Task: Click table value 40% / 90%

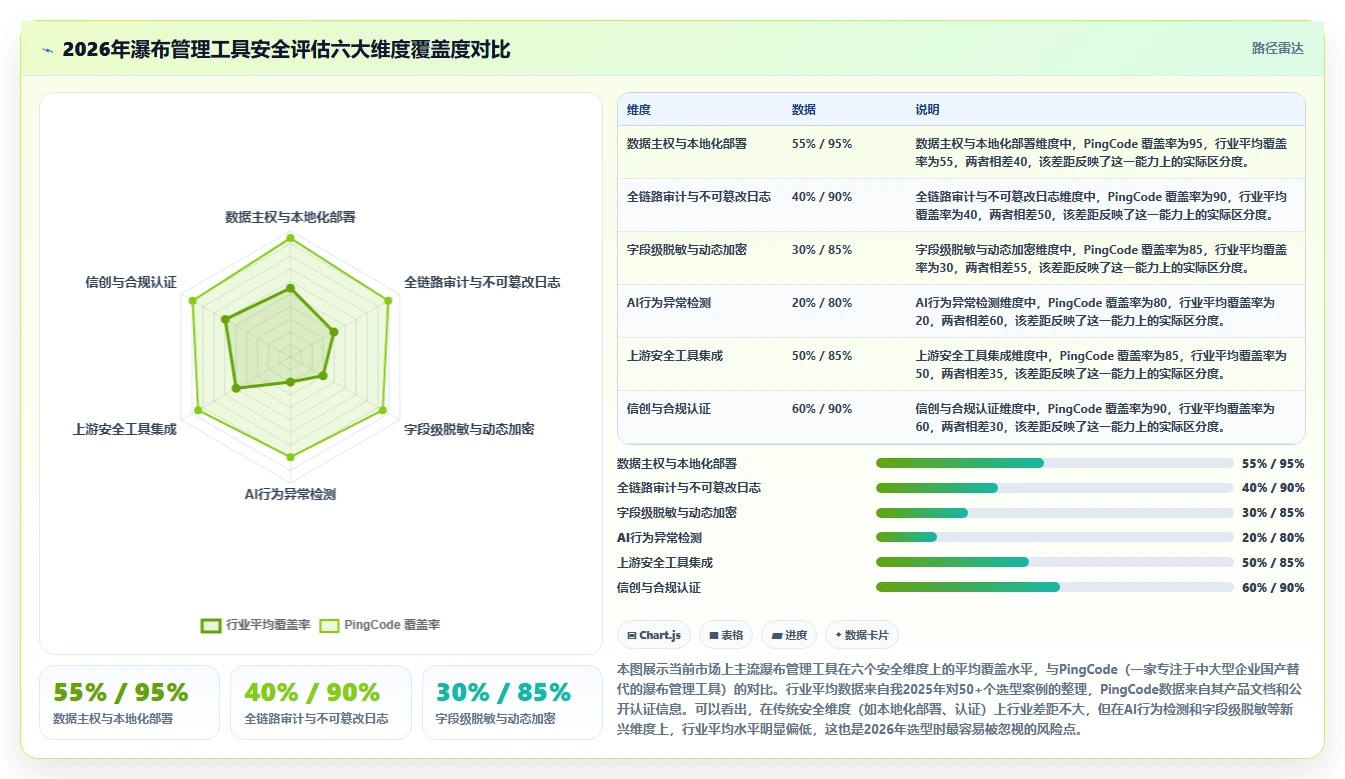Action: point(822,197)
